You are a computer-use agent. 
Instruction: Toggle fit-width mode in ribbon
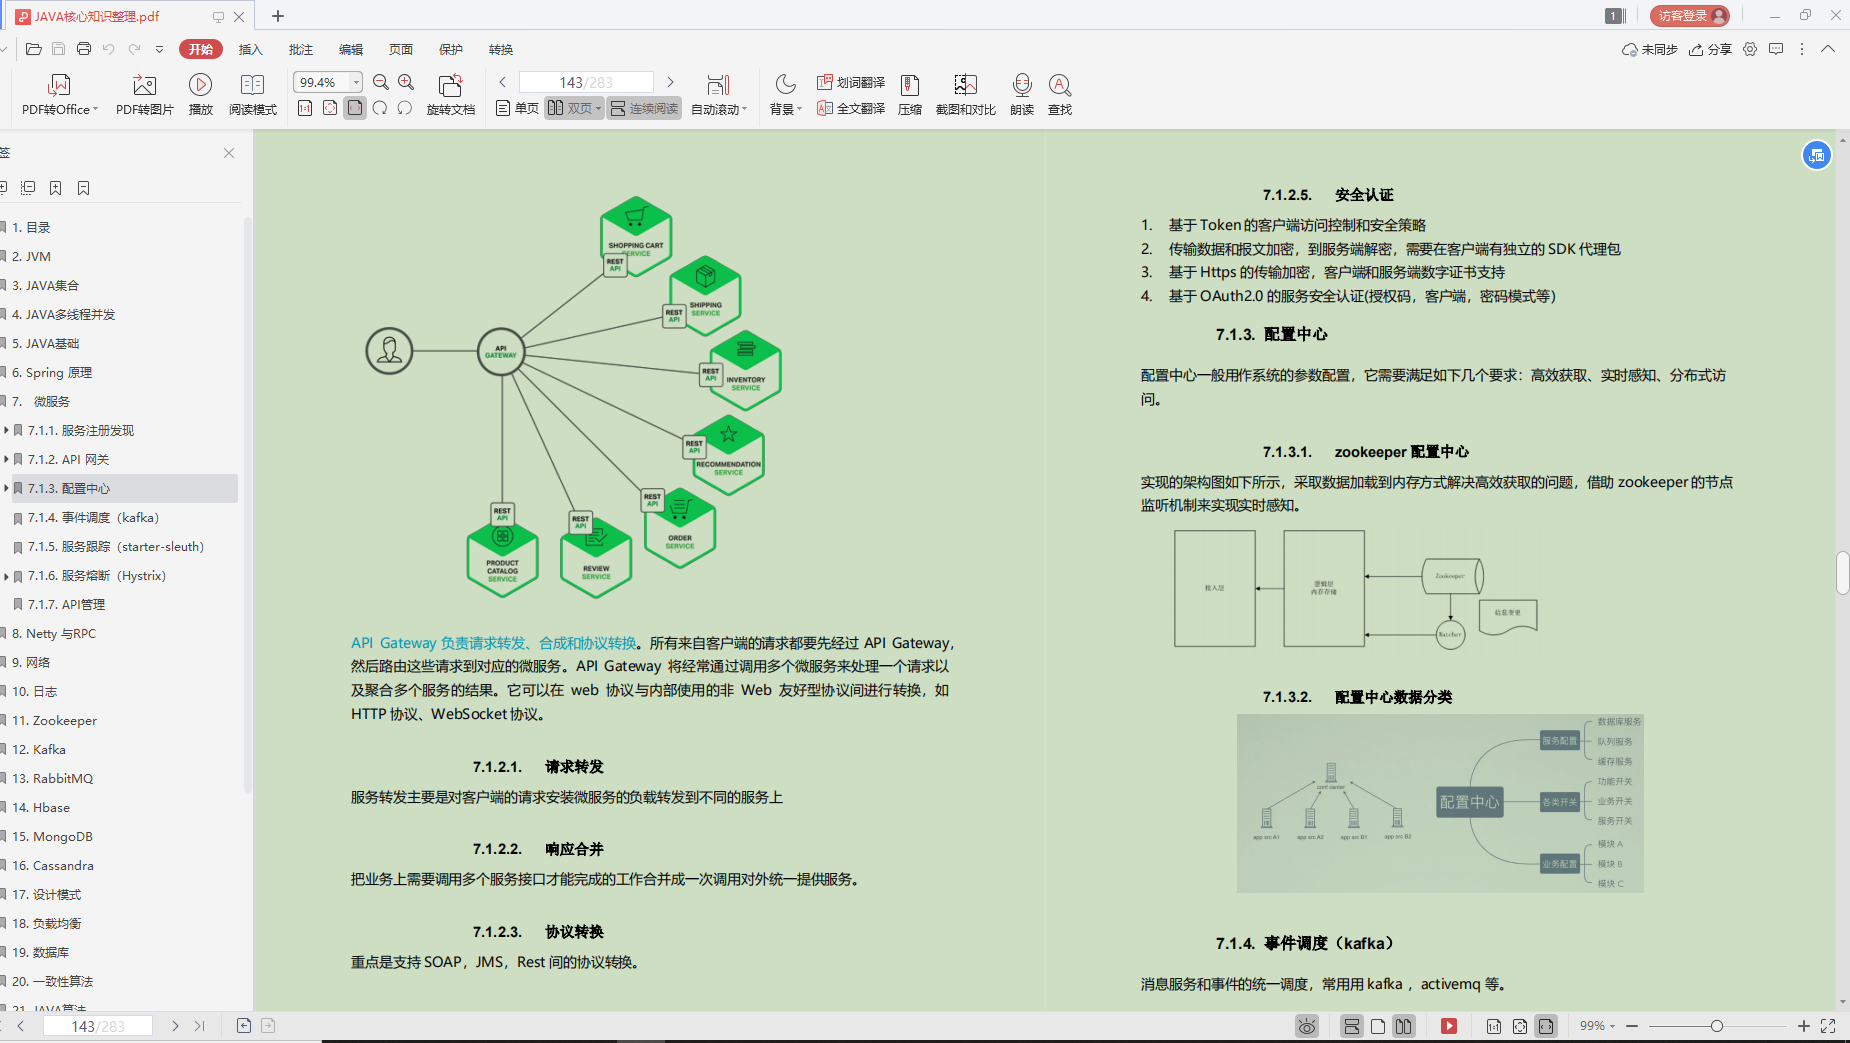(355, 108)
